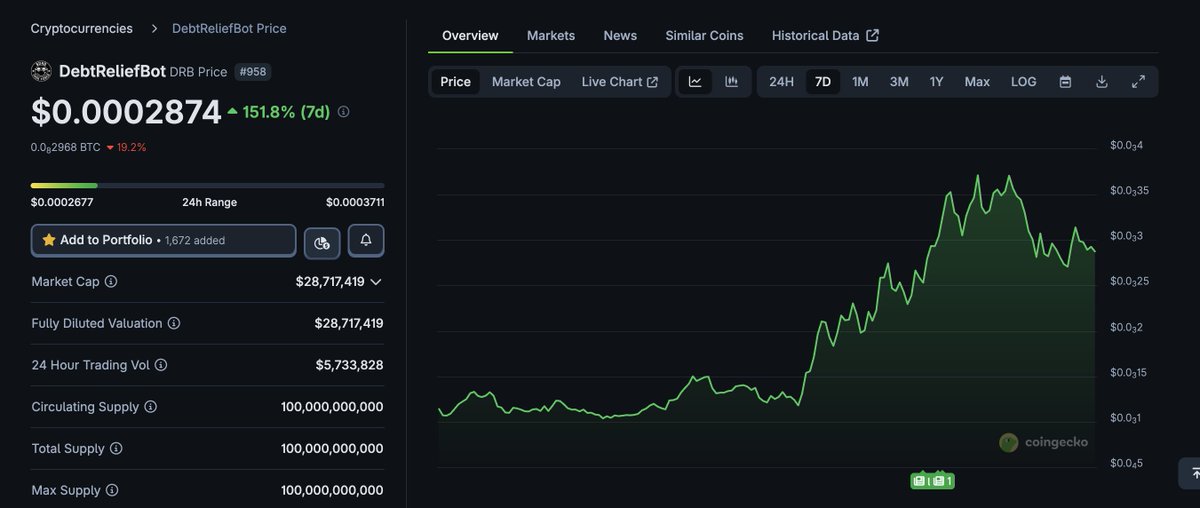Screen dimensions: 1200x508
Task: Go to Cryptocurrencies breadcrumb
Action: pyautogui.click(x=82, y=28)
